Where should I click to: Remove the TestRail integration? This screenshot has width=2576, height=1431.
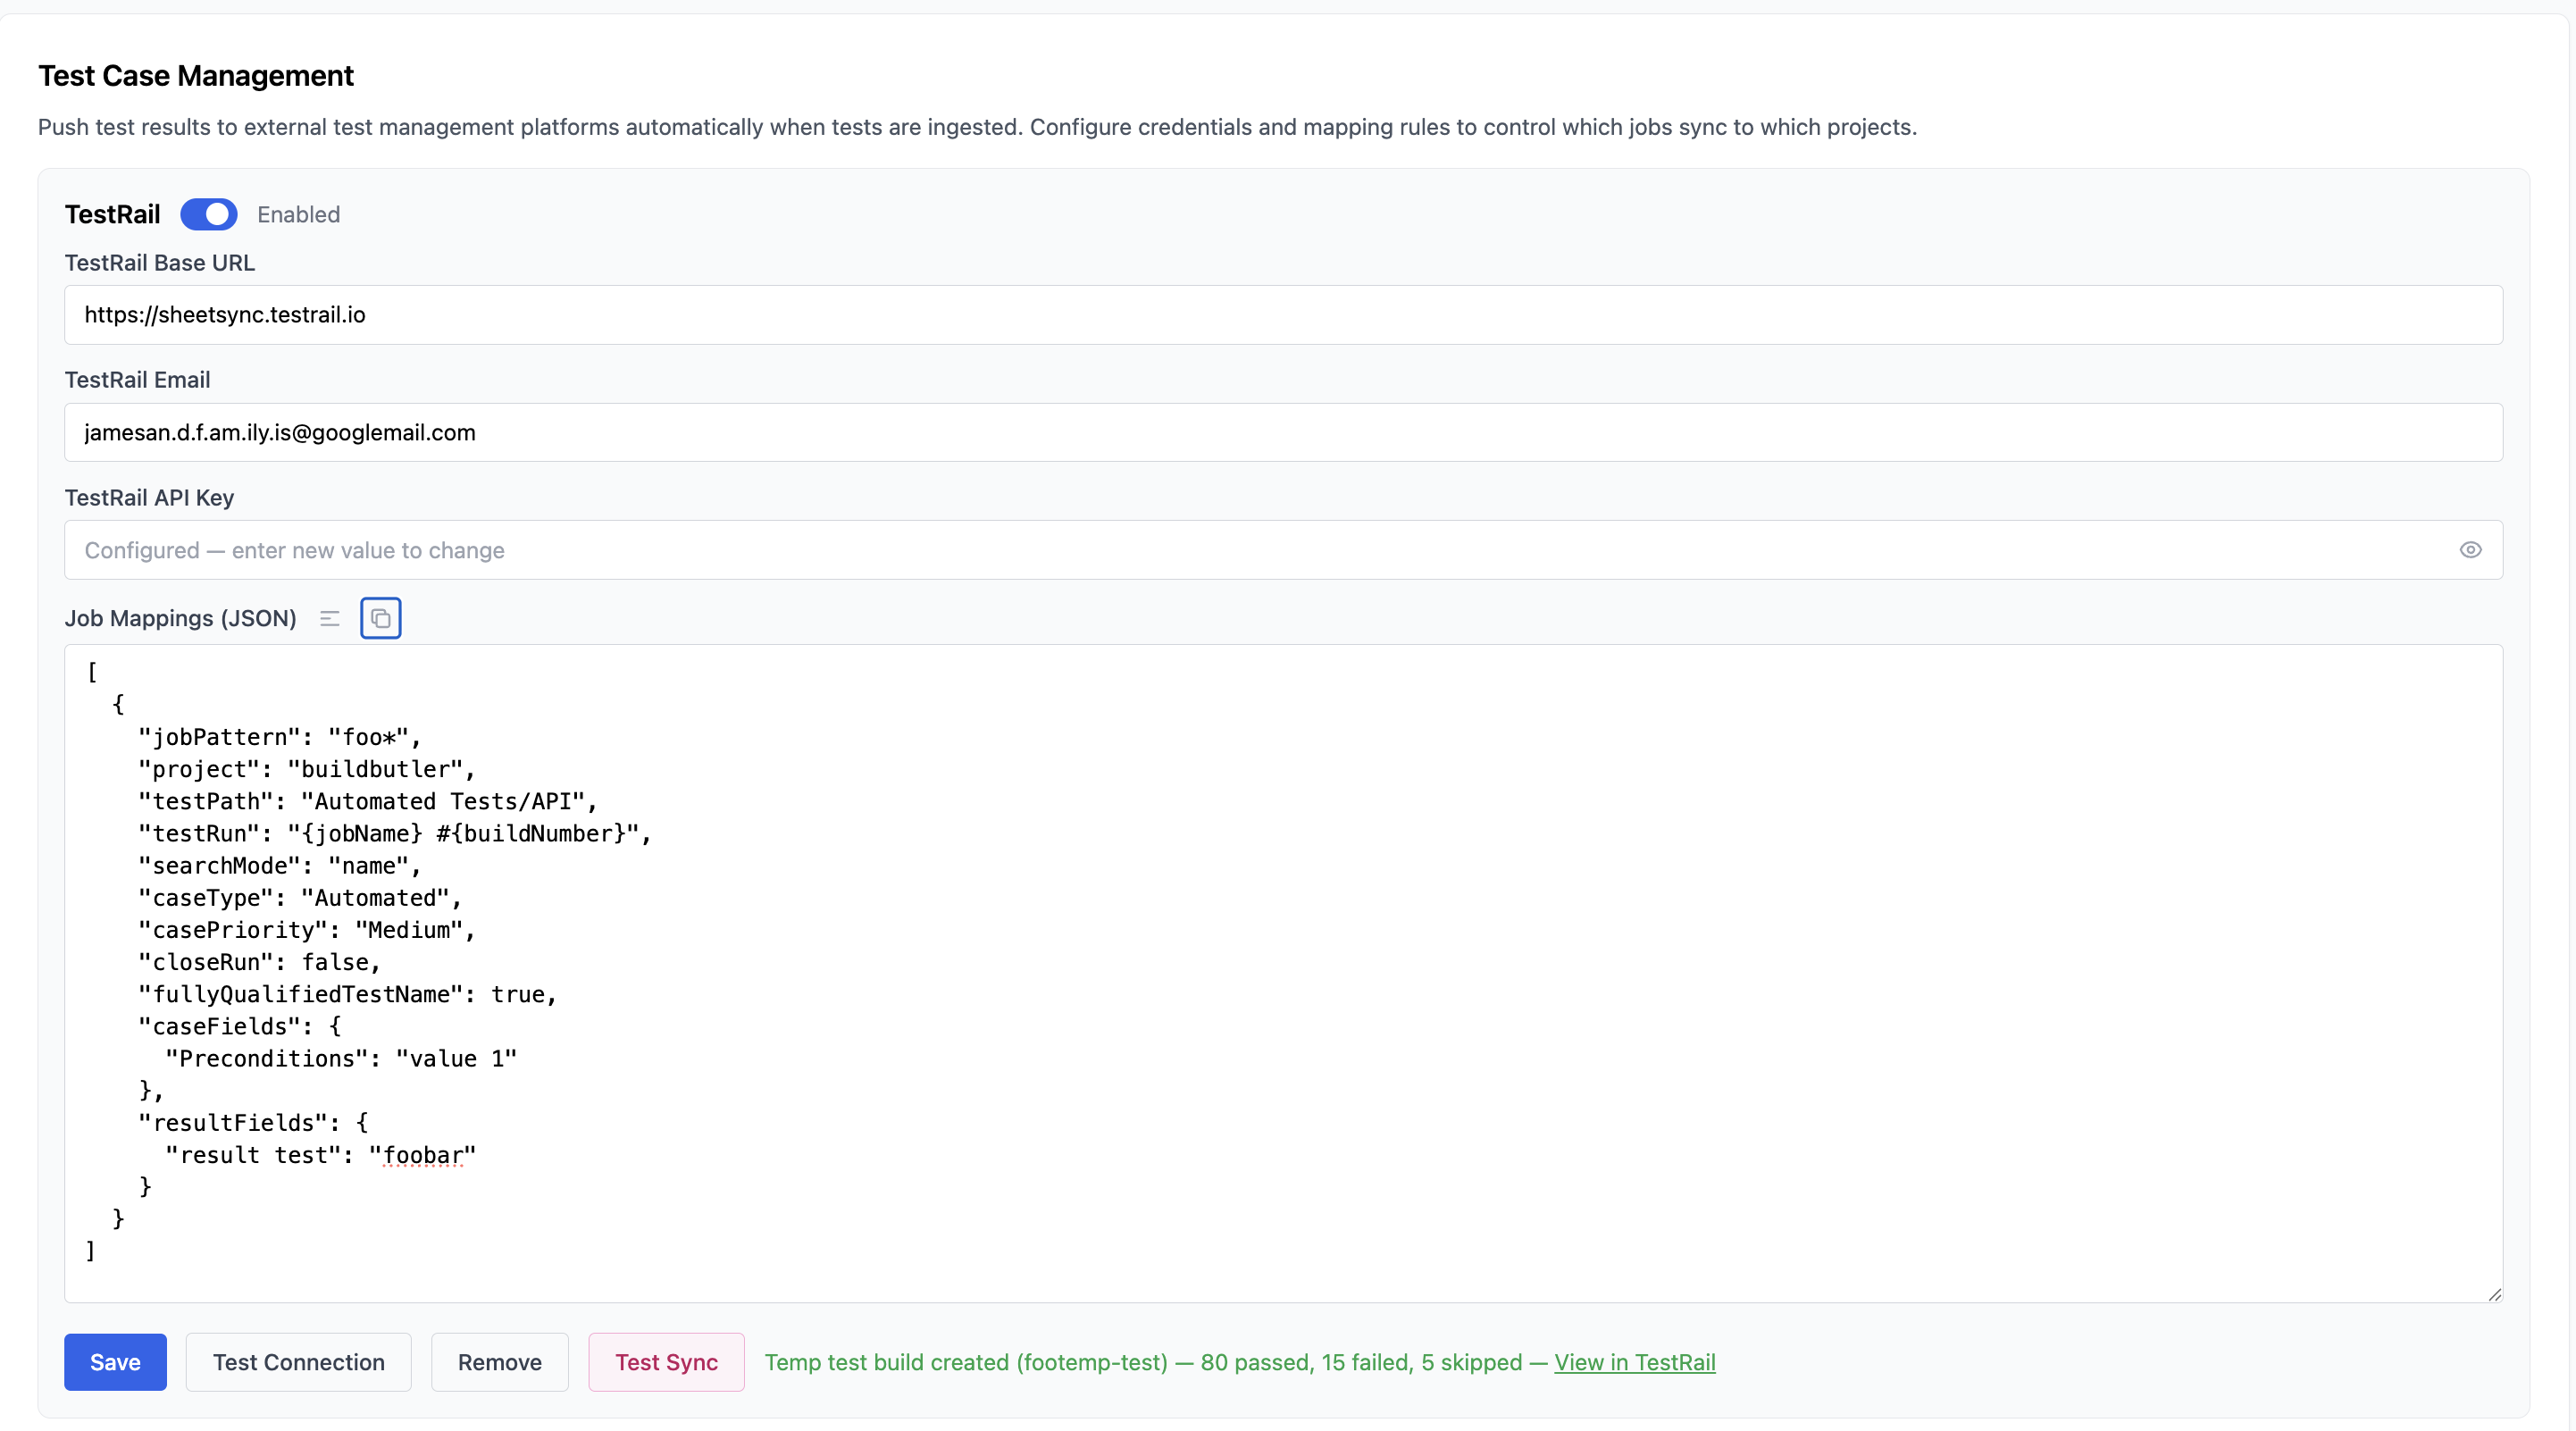click(499, 1362)
